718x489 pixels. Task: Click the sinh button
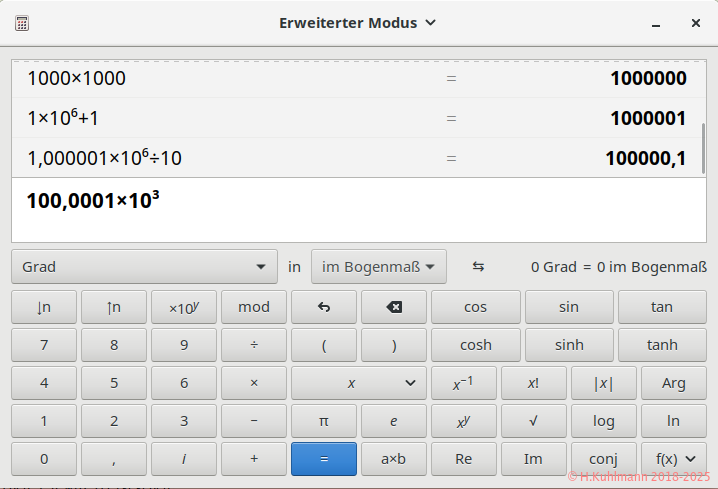pyautogui.click(x=569, y=345)
